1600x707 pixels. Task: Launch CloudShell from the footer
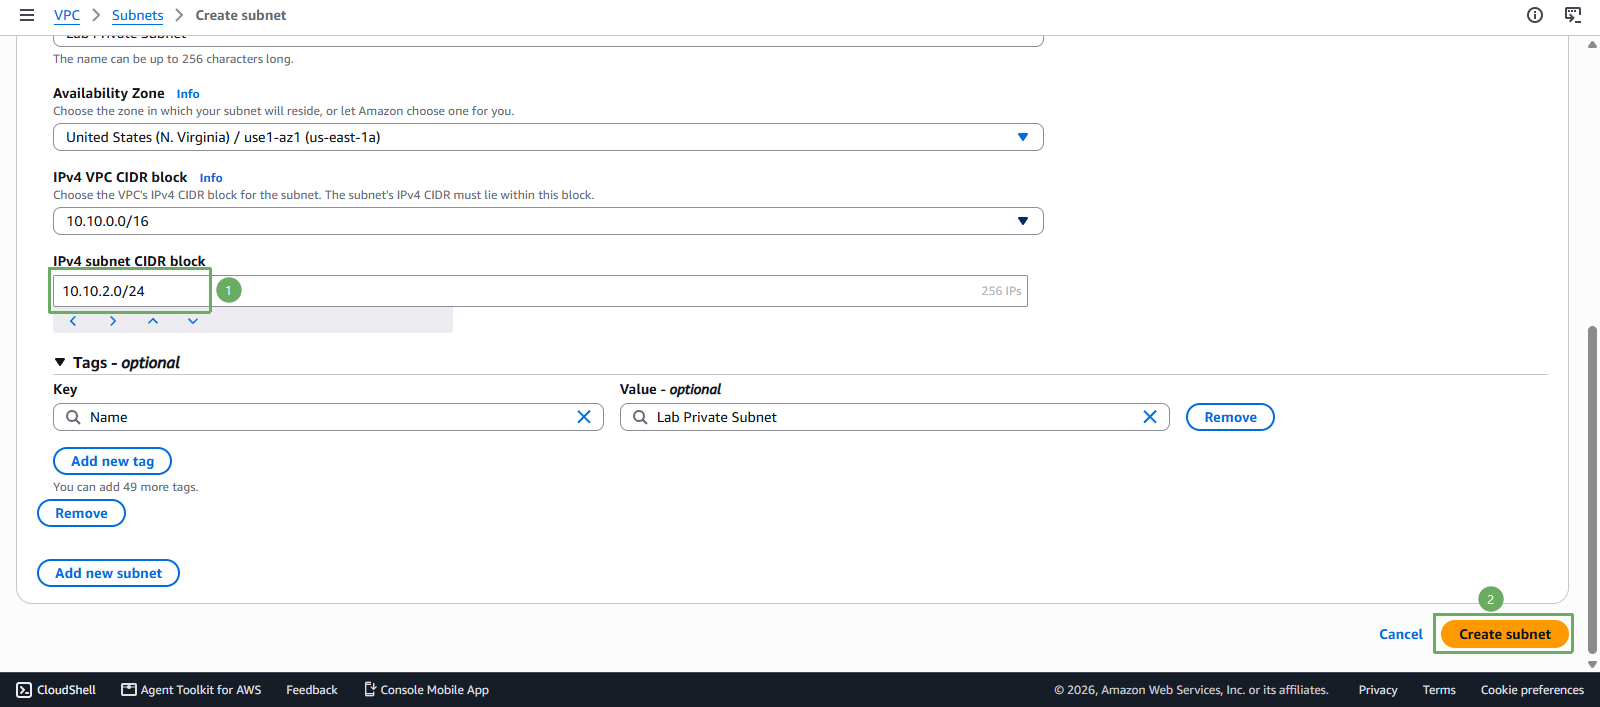(x=57, y=690)
